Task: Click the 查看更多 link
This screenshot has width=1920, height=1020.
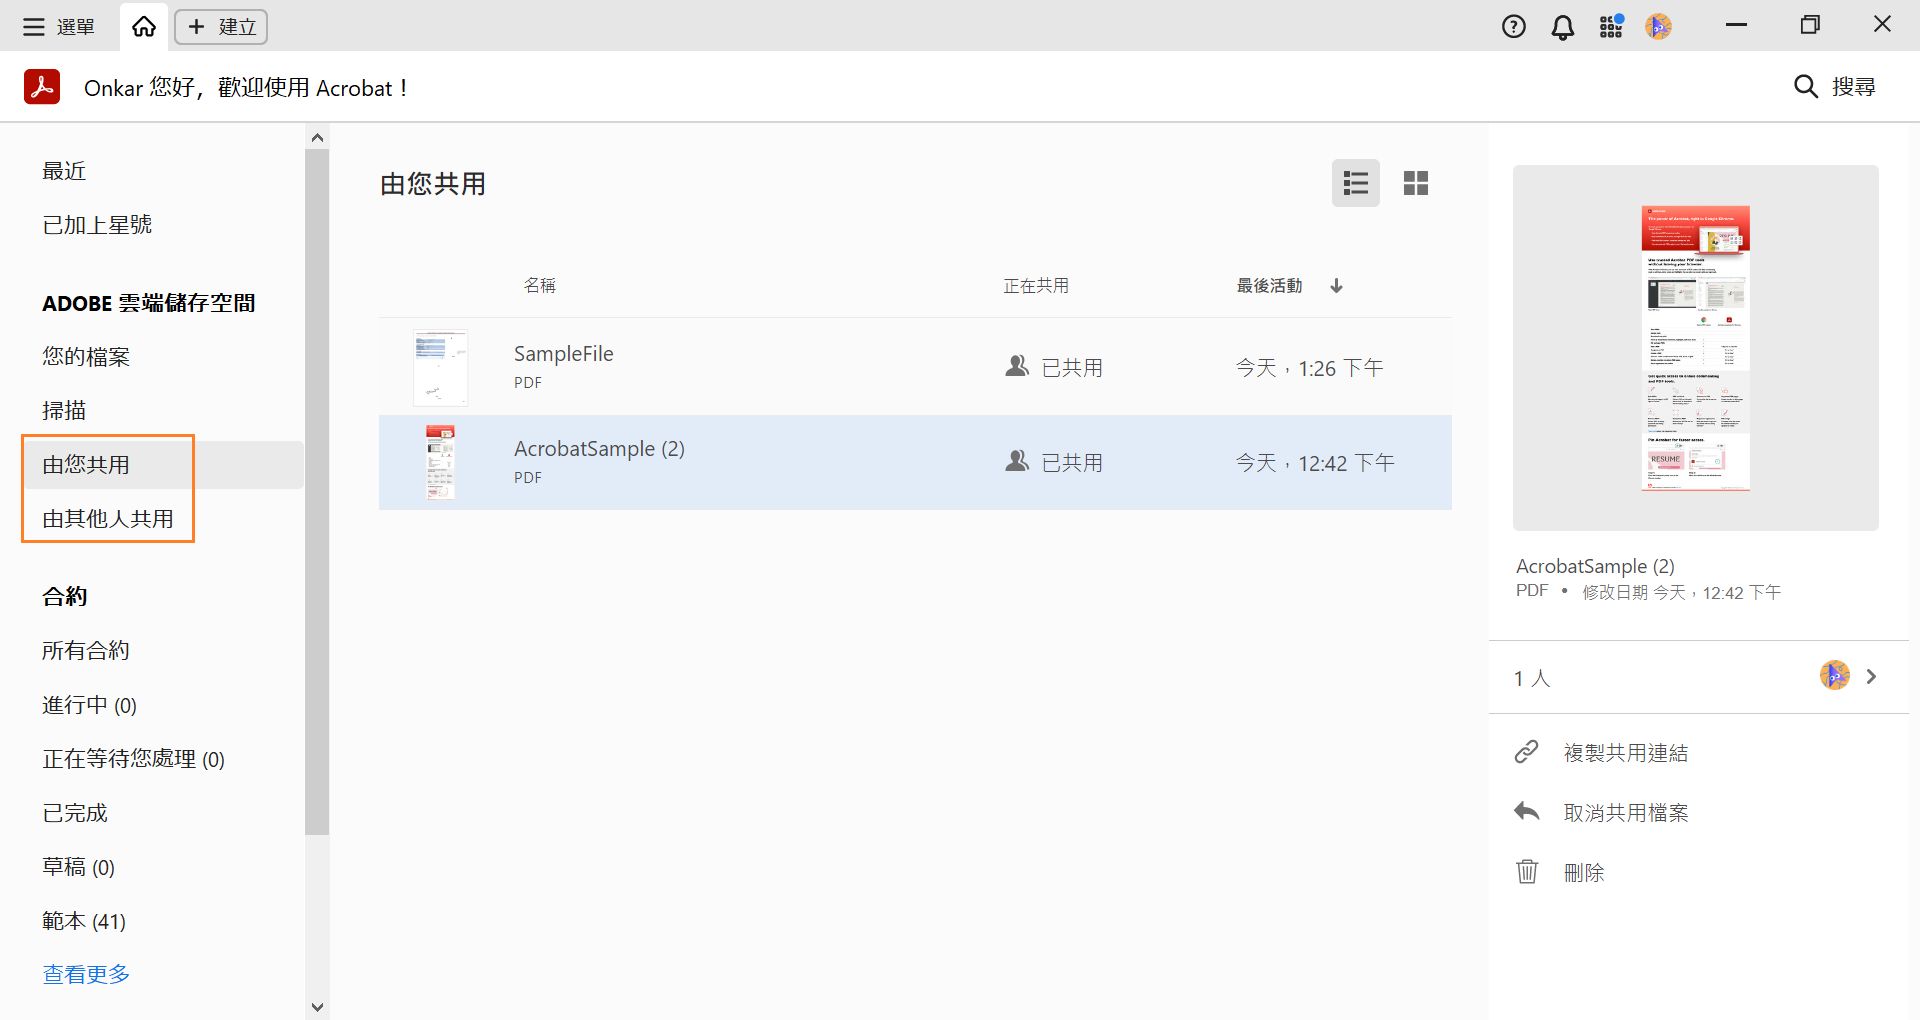Action: (86, 974)
